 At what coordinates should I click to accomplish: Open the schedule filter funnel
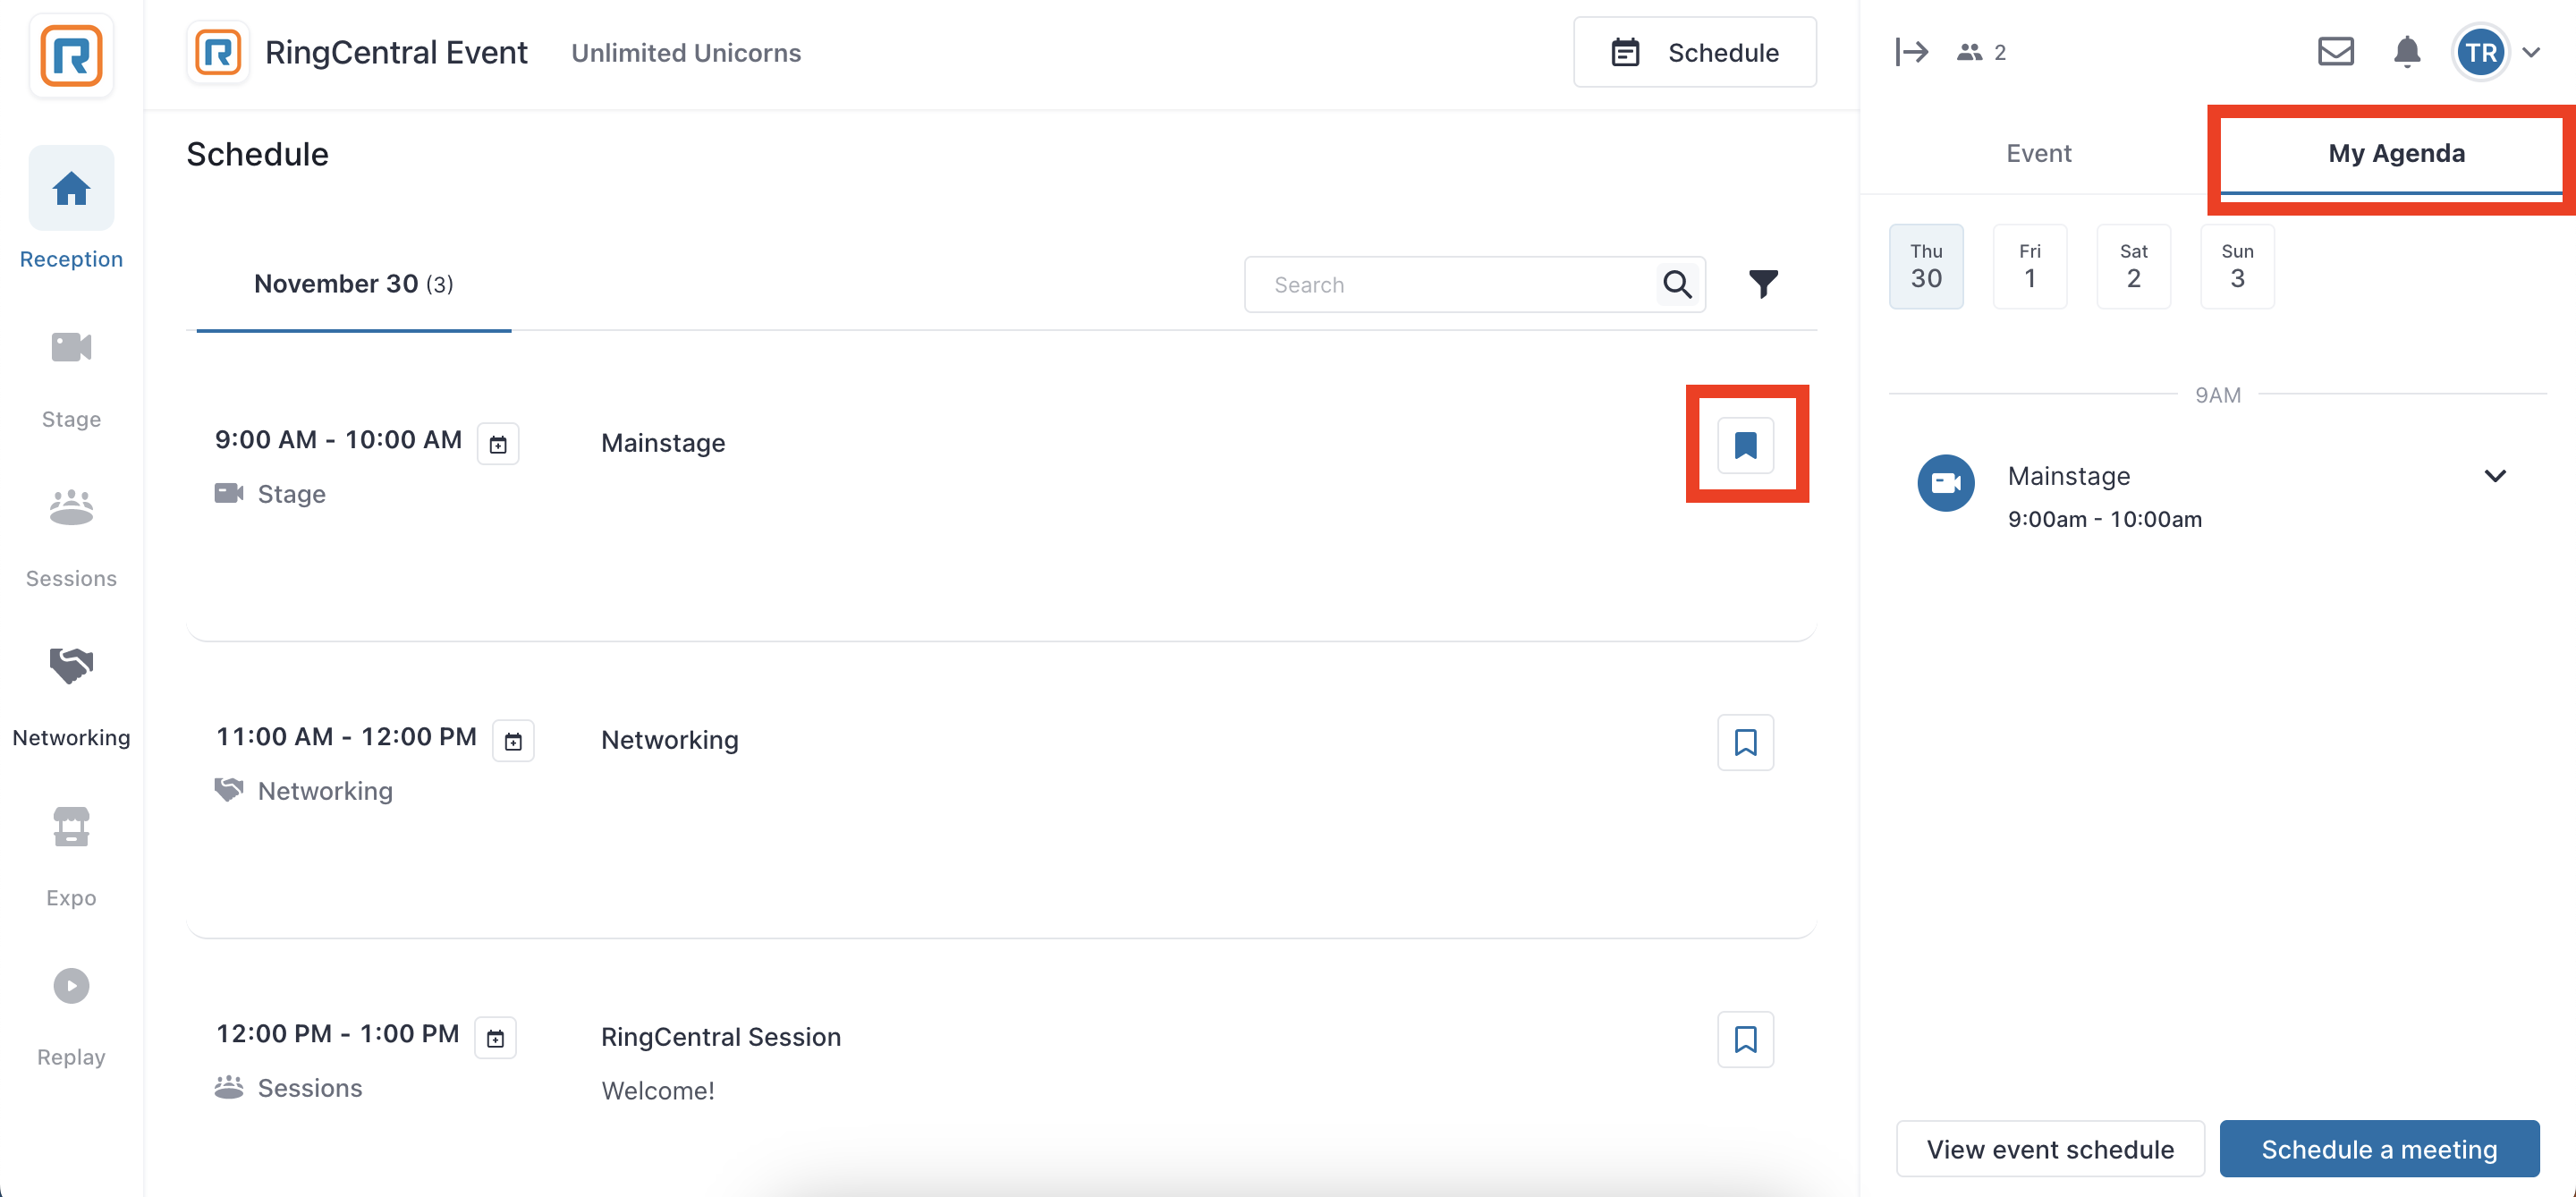click(x=1763, y=284)
